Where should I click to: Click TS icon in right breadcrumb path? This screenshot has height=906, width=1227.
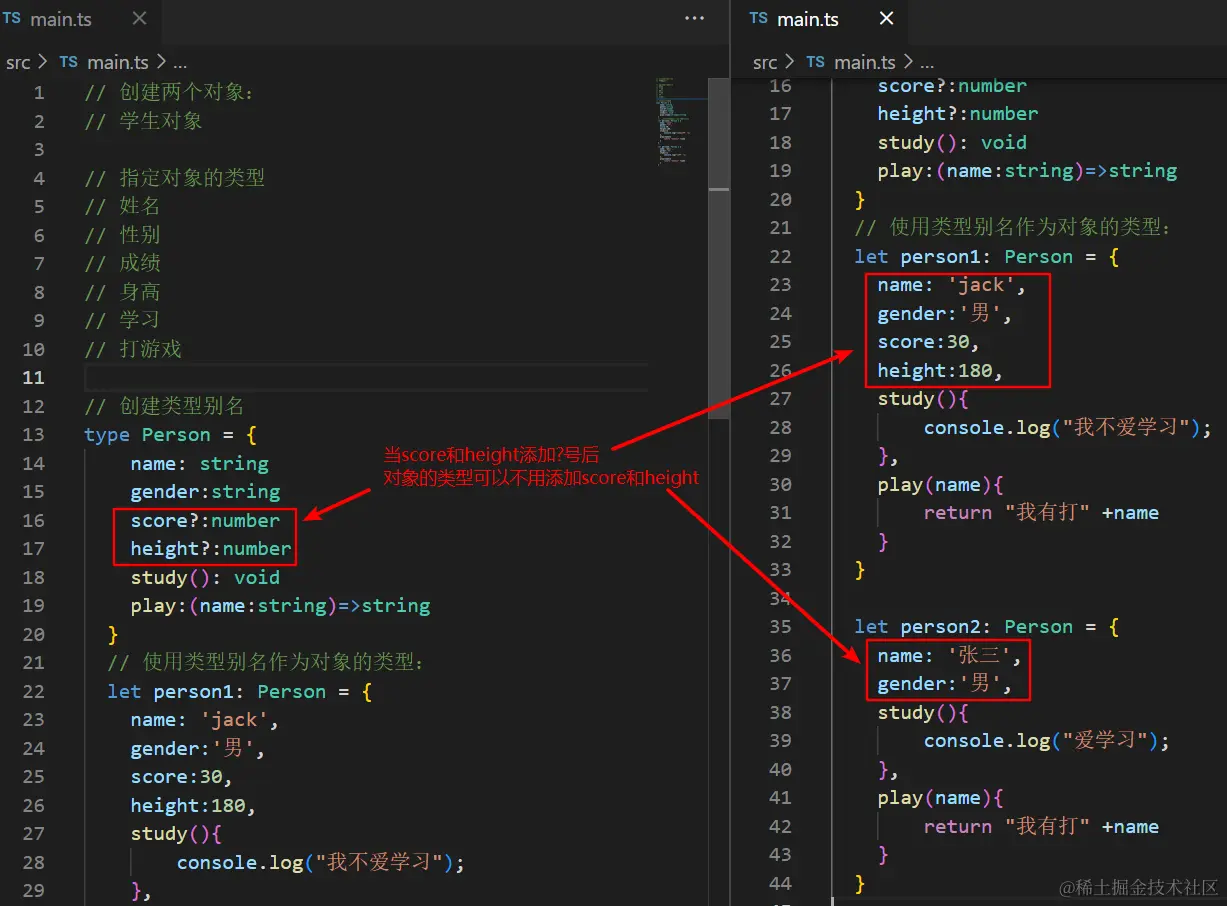[816, 62]
